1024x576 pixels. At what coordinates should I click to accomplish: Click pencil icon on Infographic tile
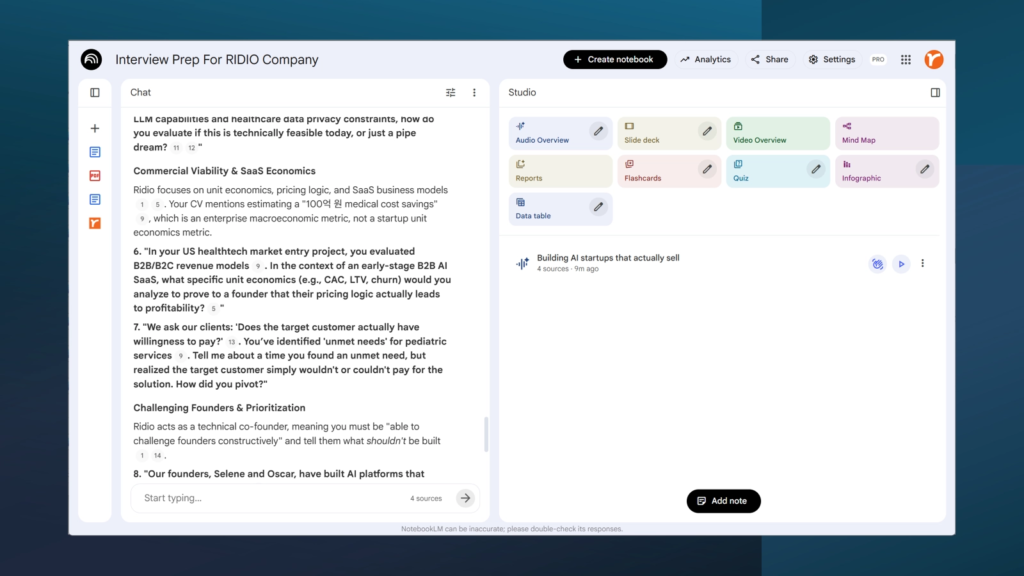(x=925, y=169)
